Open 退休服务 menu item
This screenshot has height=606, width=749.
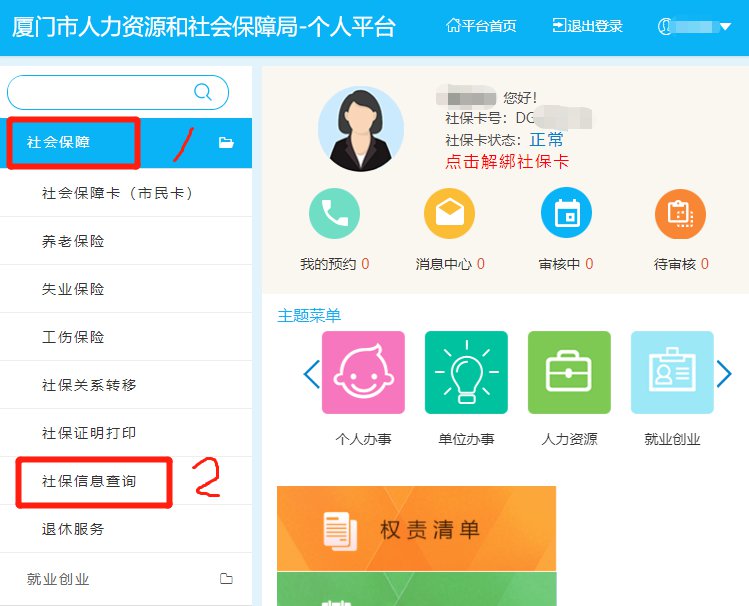[x=126, y=529]
